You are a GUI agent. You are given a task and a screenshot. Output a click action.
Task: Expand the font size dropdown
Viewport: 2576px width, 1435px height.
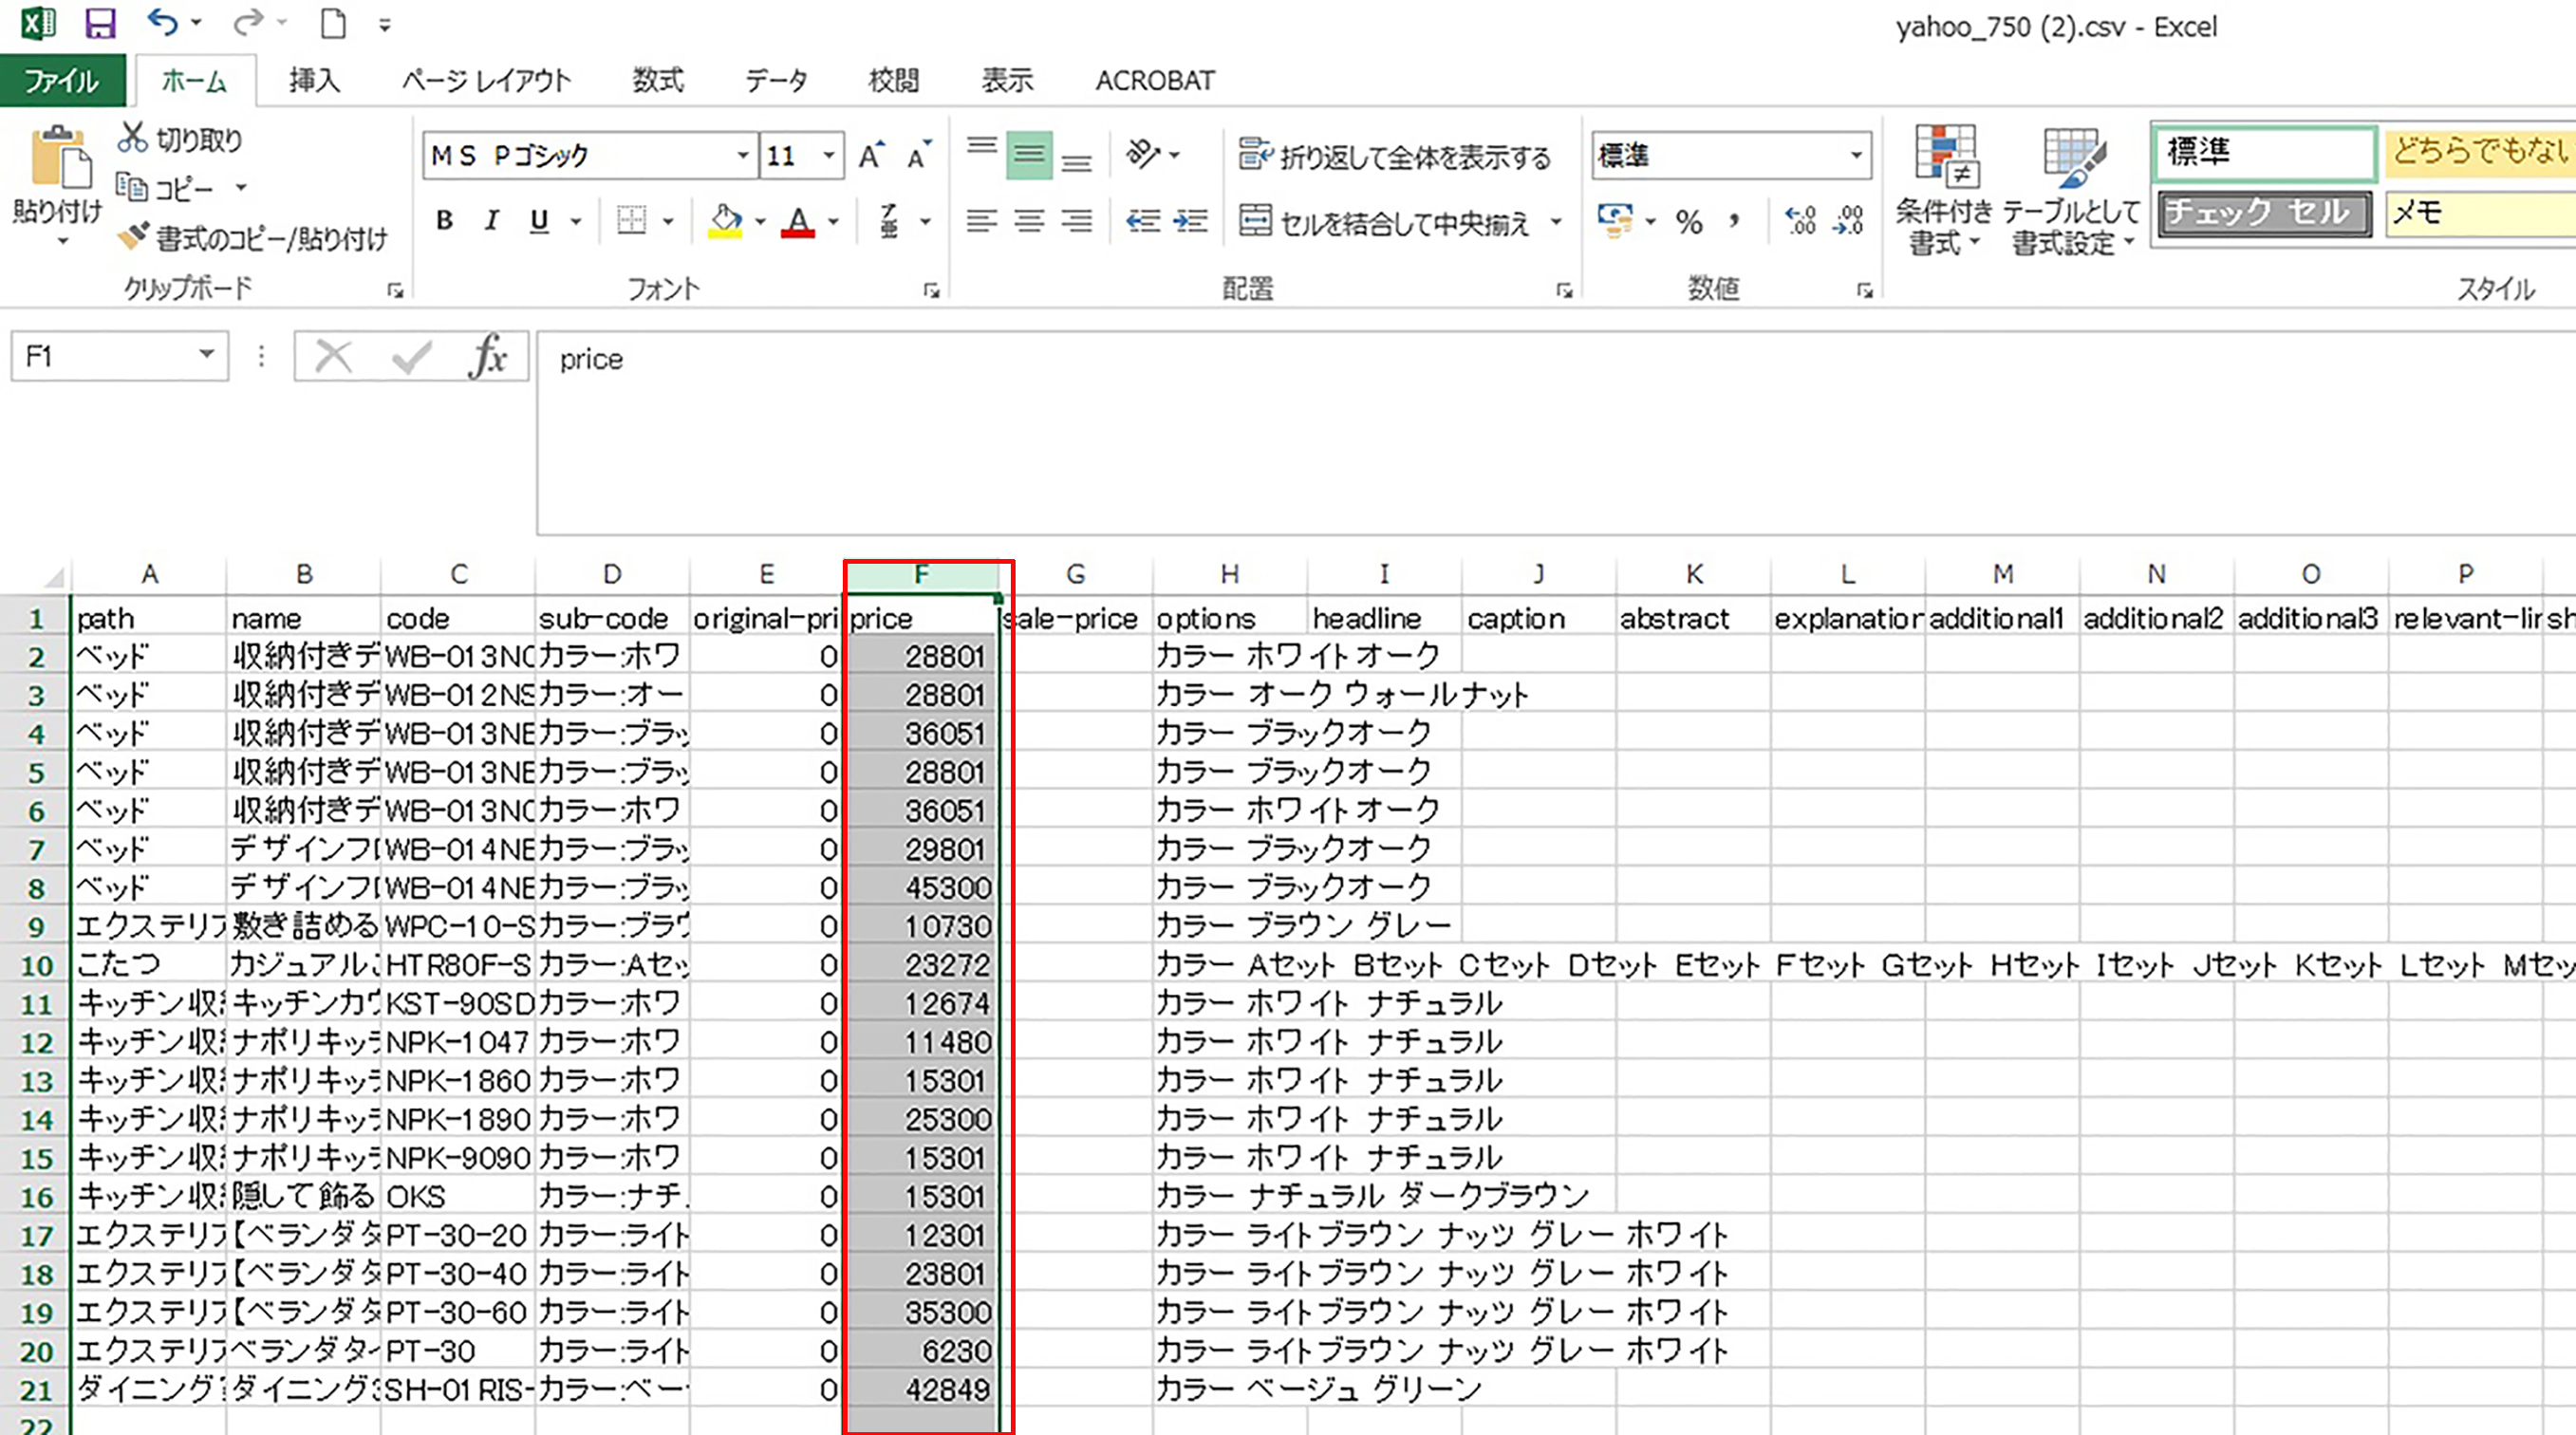pyautogui.click(x=829, y=156)
